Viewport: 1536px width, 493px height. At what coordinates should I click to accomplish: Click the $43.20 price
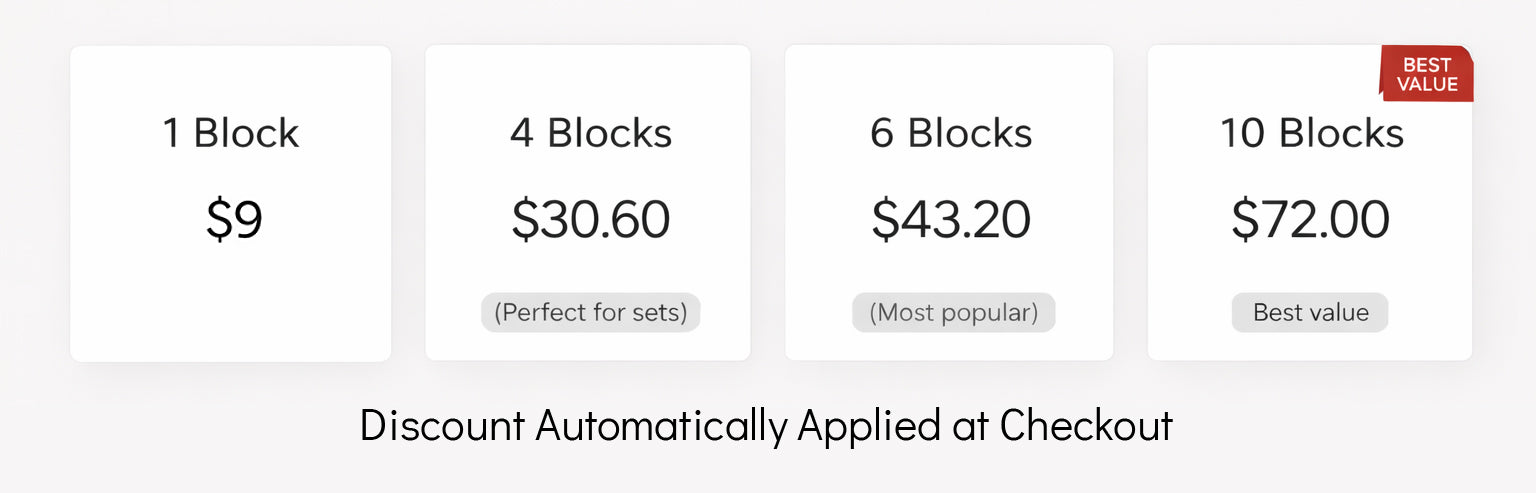click(x=950, y=219)
